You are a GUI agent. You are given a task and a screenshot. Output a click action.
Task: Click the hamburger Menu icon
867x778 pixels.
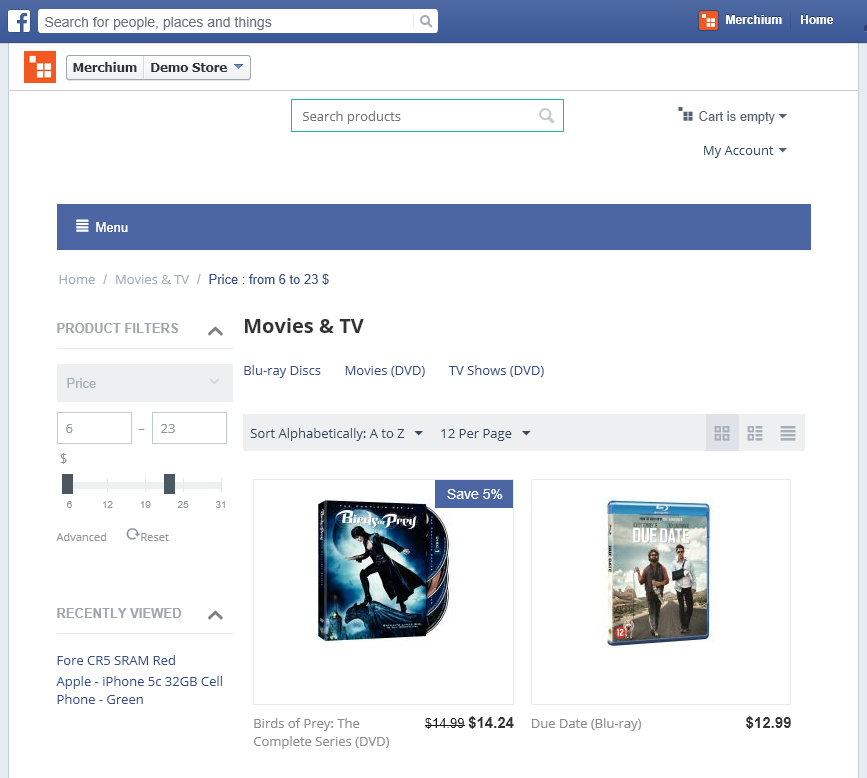point(82,226)
